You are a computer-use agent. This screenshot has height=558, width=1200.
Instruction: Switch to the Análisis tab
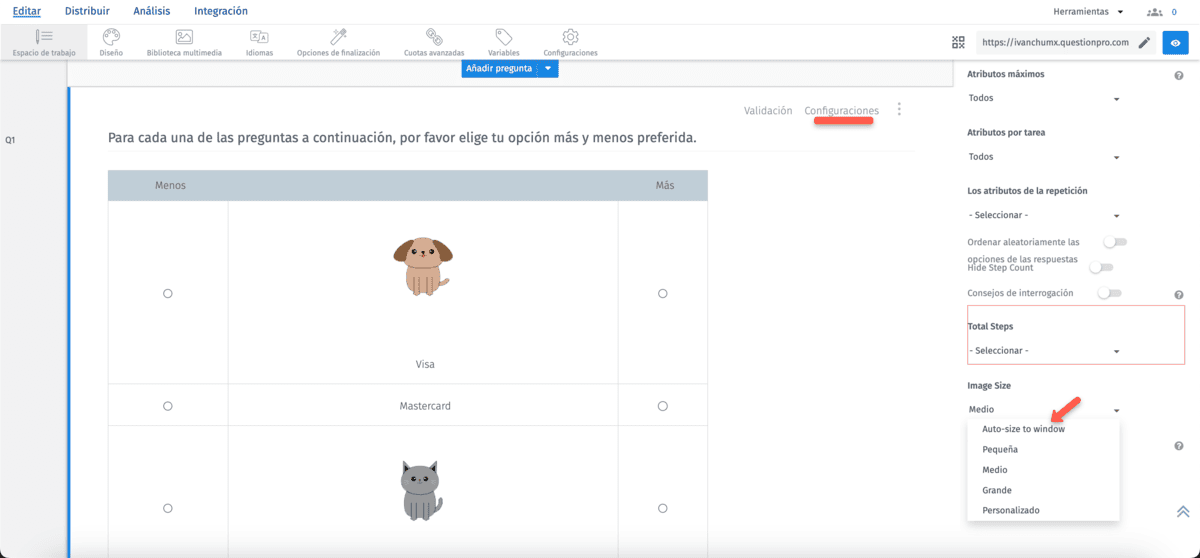coord(151,11)
